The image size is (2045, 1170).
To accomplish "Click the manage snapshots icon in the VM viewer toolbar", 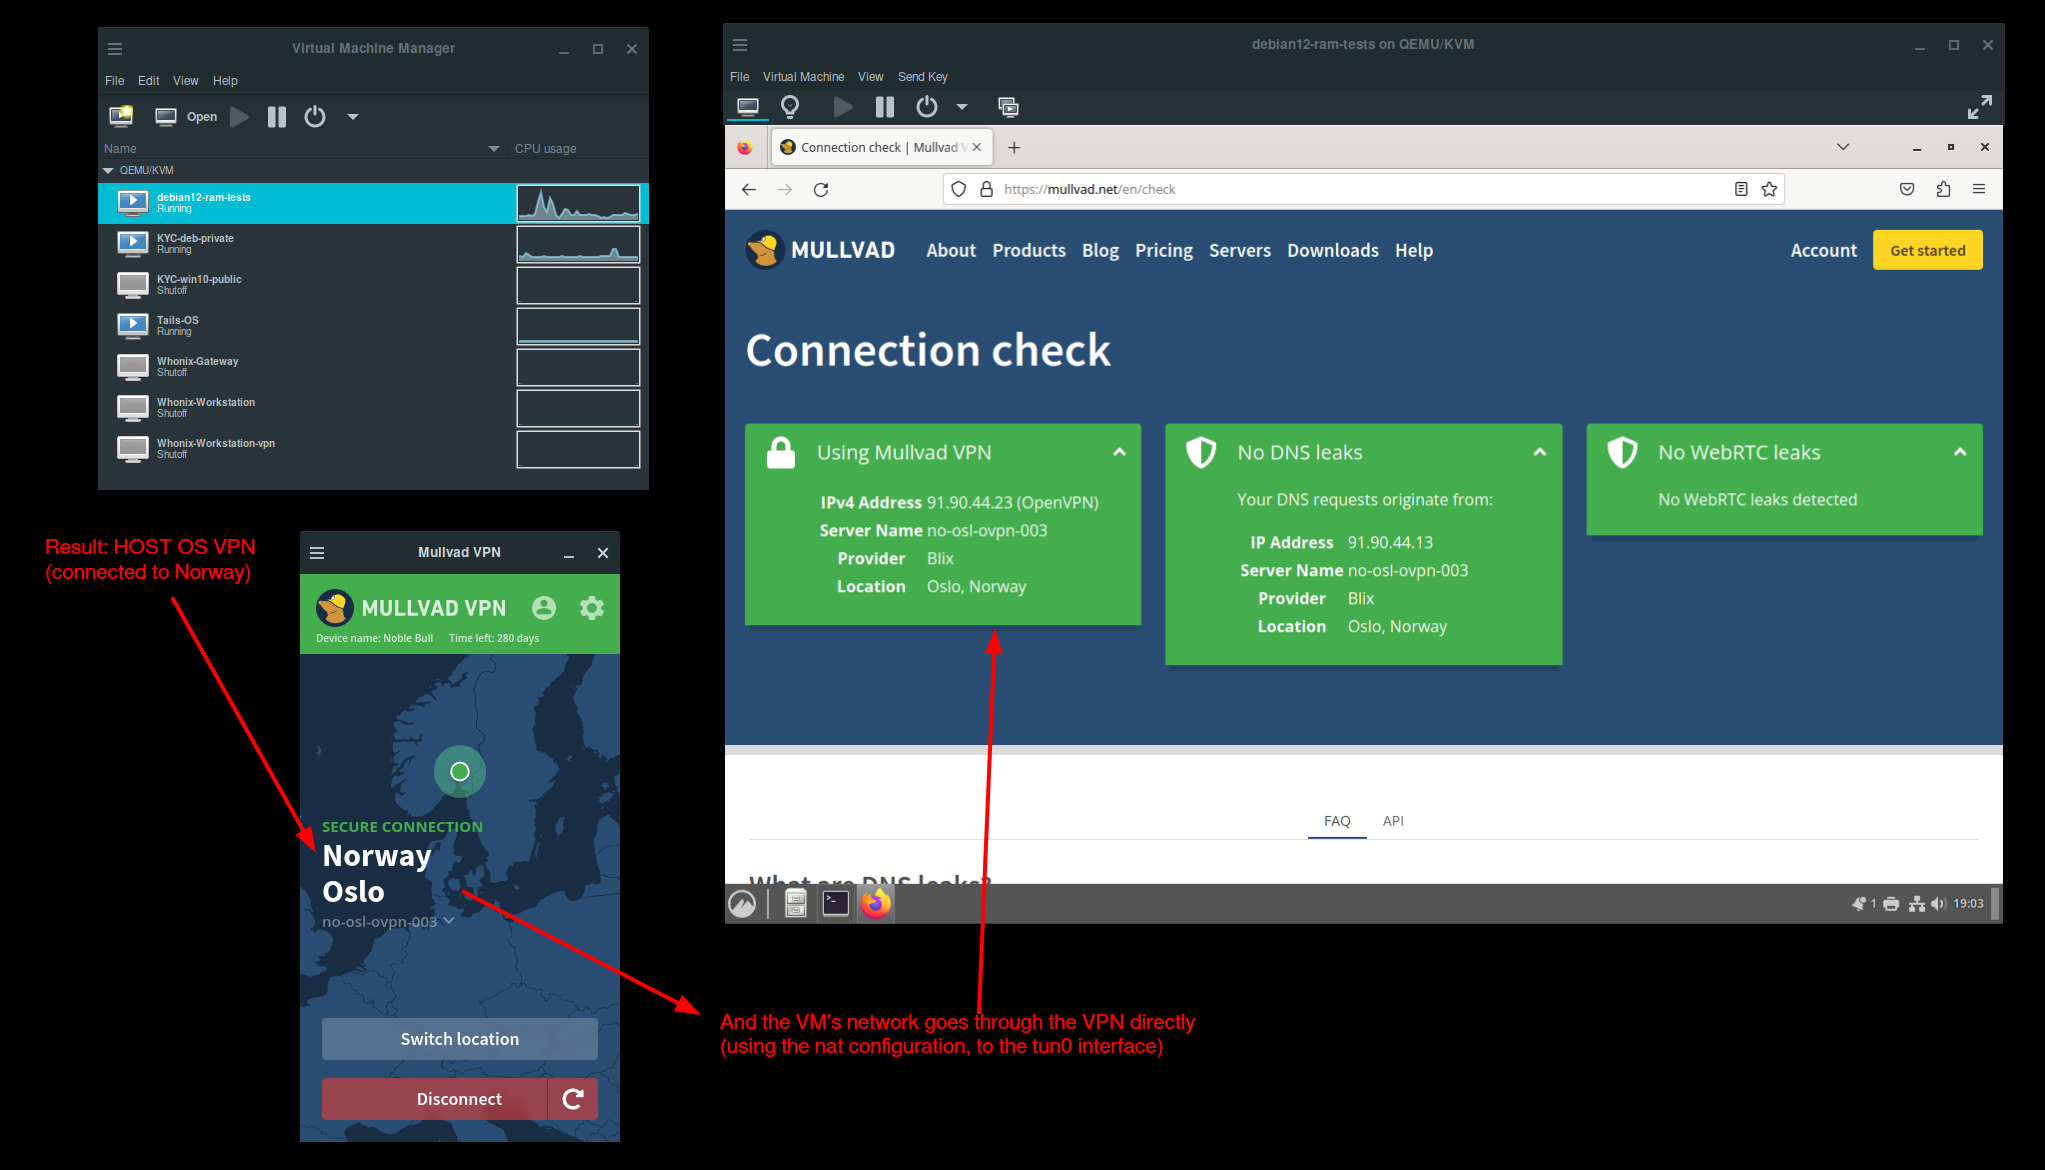I will point(1008,107).
